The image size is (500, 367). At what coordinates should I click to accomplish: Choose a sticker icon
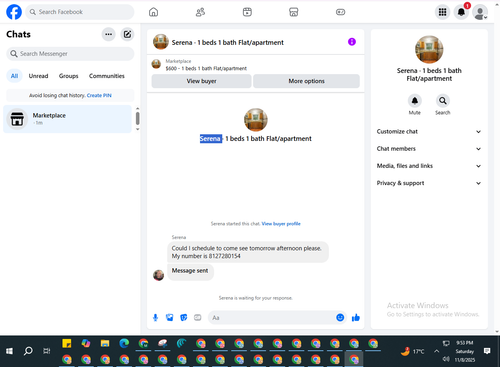(x=184, y=318)
